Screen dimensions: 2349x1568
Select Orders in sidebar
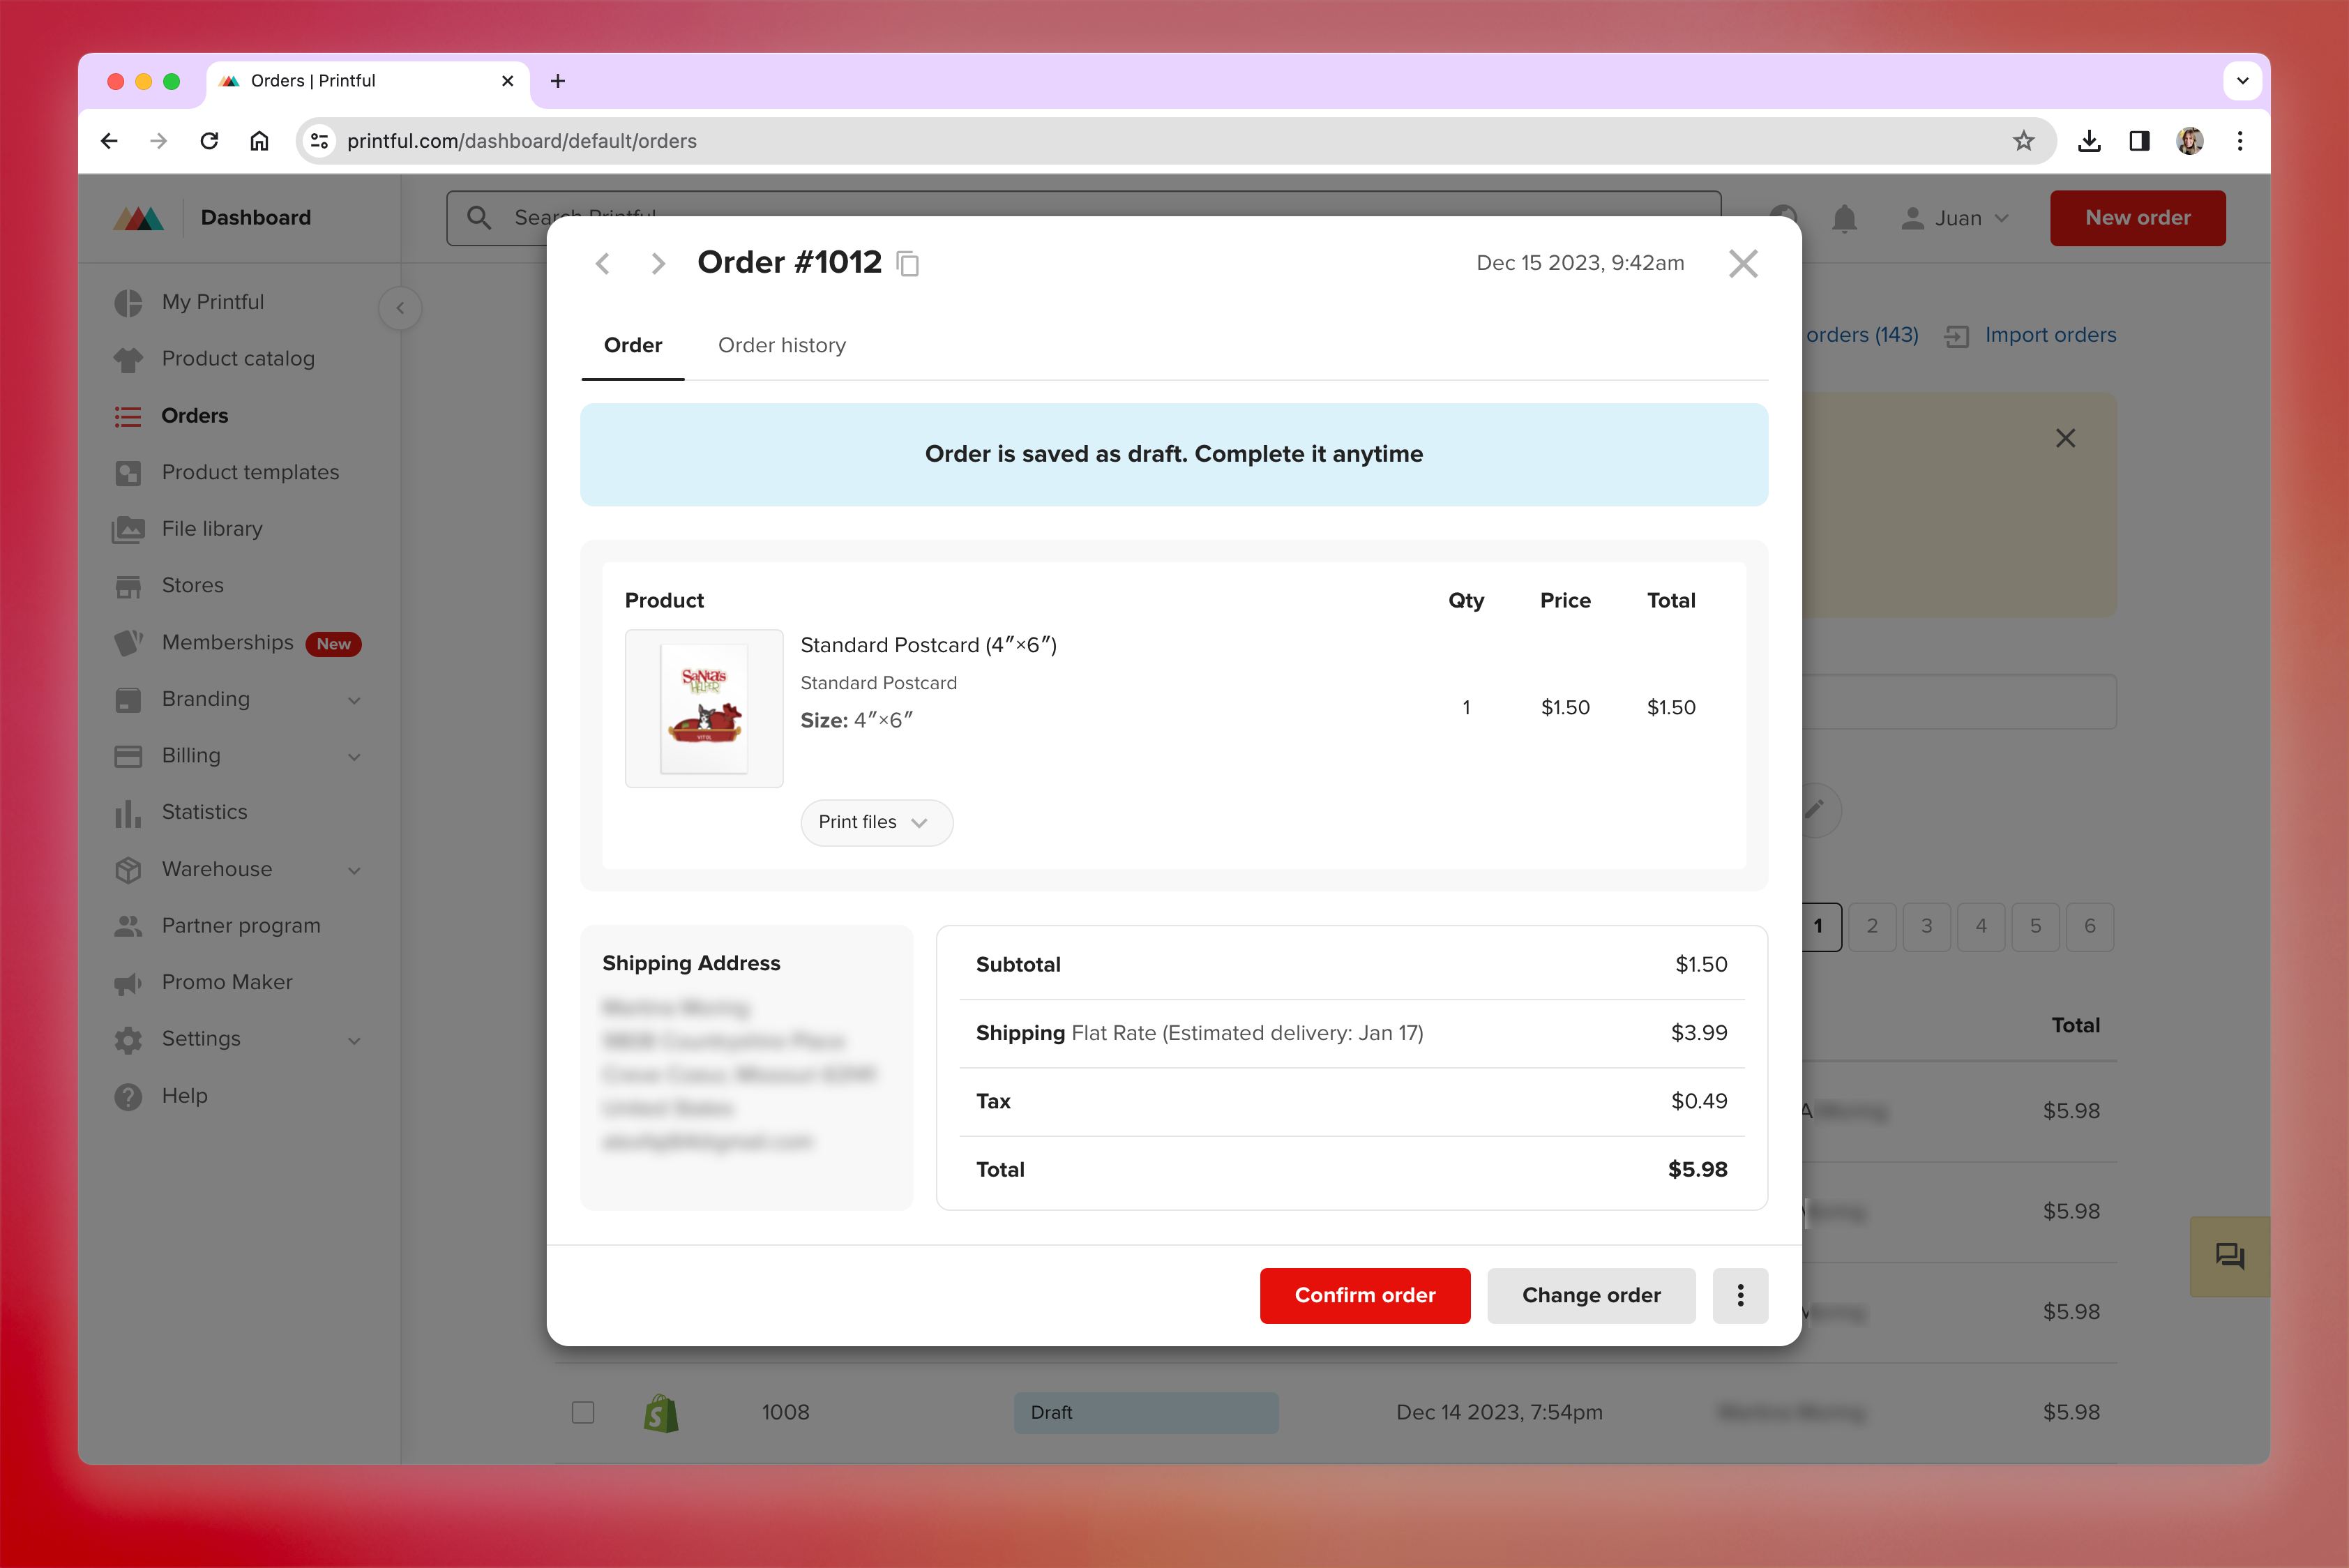(x=195, y=415)
